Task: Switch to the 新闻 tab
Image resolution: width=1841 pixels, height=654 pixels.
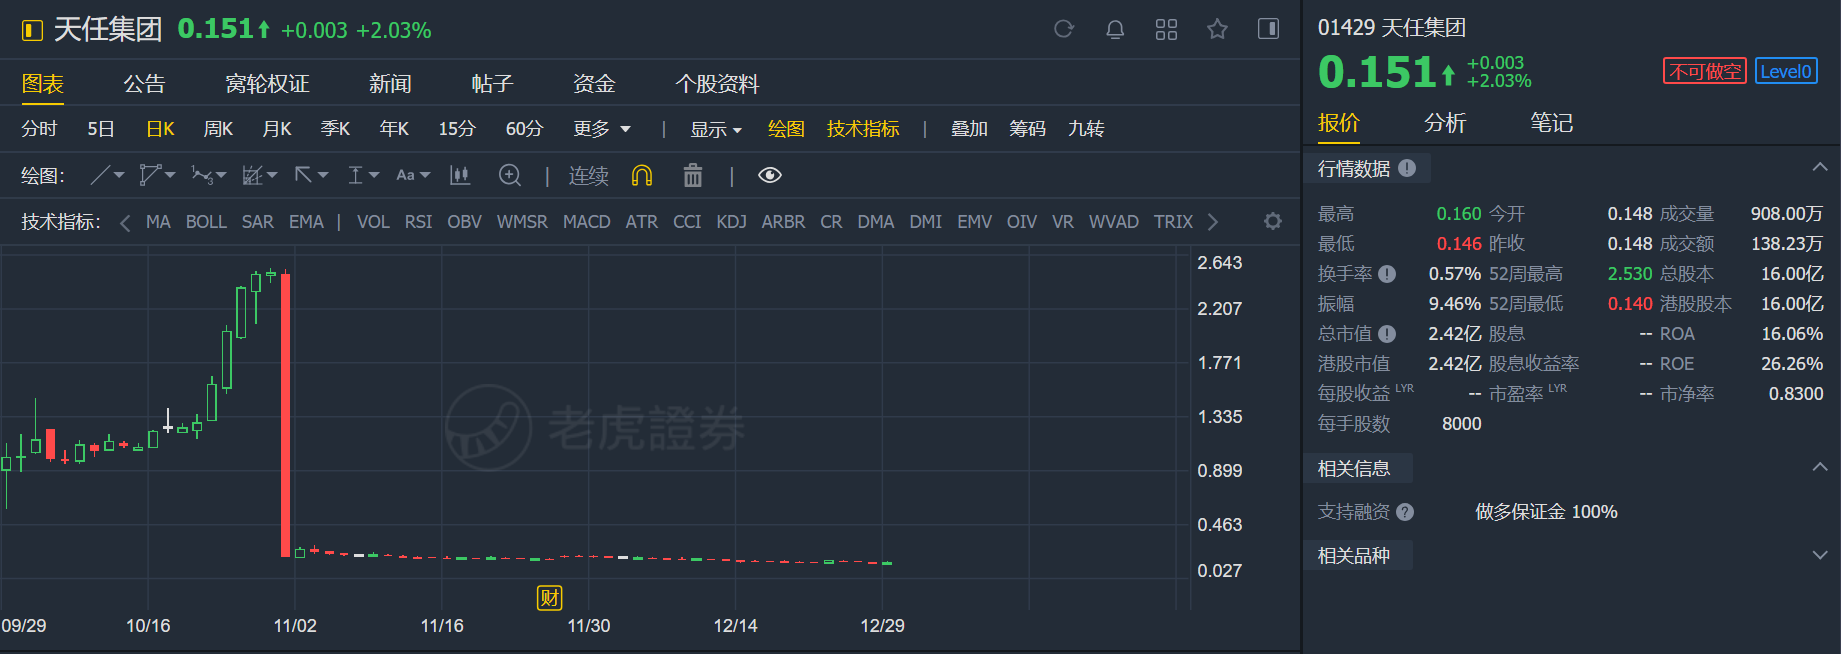Action: pos(390,84)
